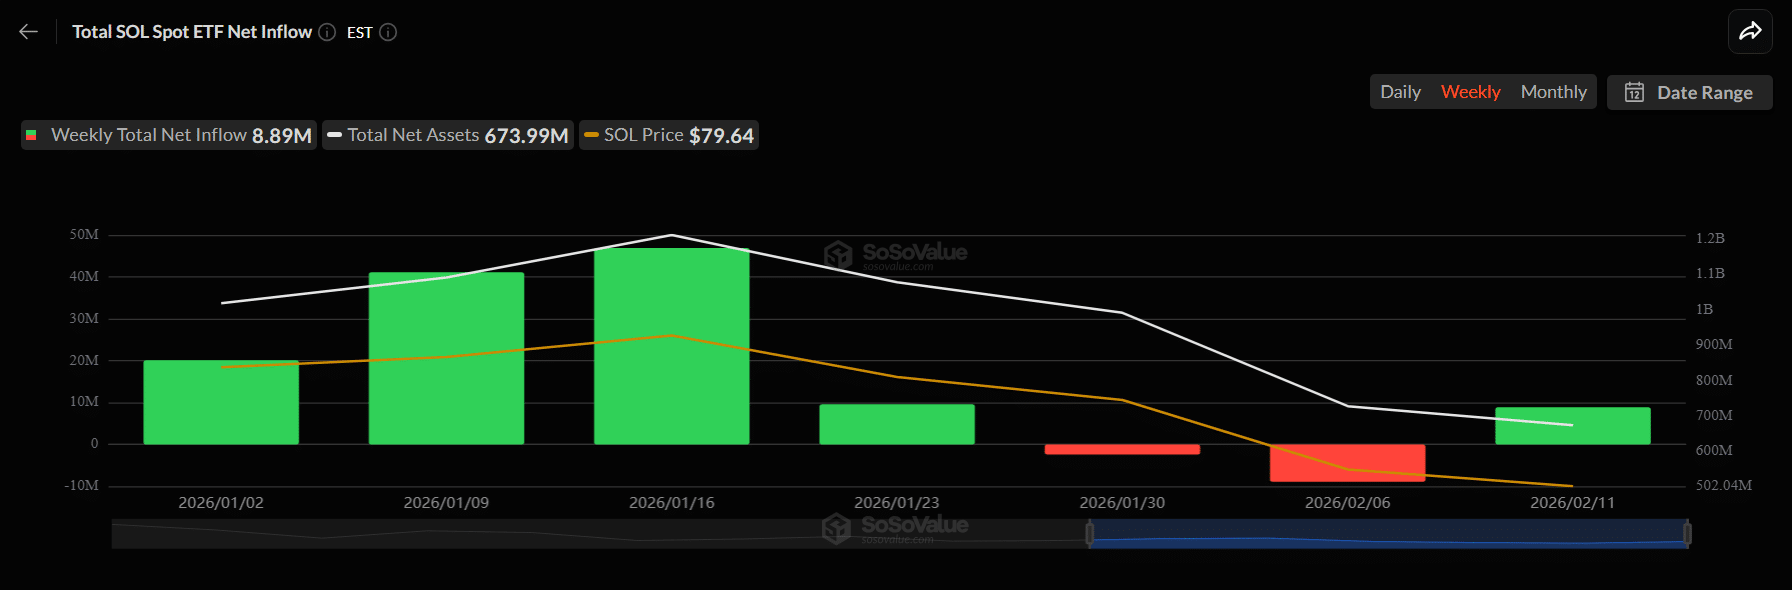Image resolution: width=1792 pixels, height=590 pixels.
Task: Switch to the Monthly view
Action: (x=1553, y=92)
